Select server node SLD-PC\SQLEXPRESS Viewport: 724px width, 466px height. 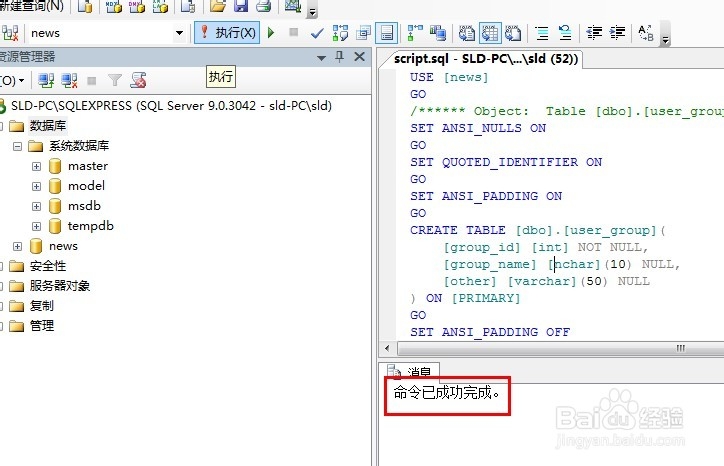(171, 106)
